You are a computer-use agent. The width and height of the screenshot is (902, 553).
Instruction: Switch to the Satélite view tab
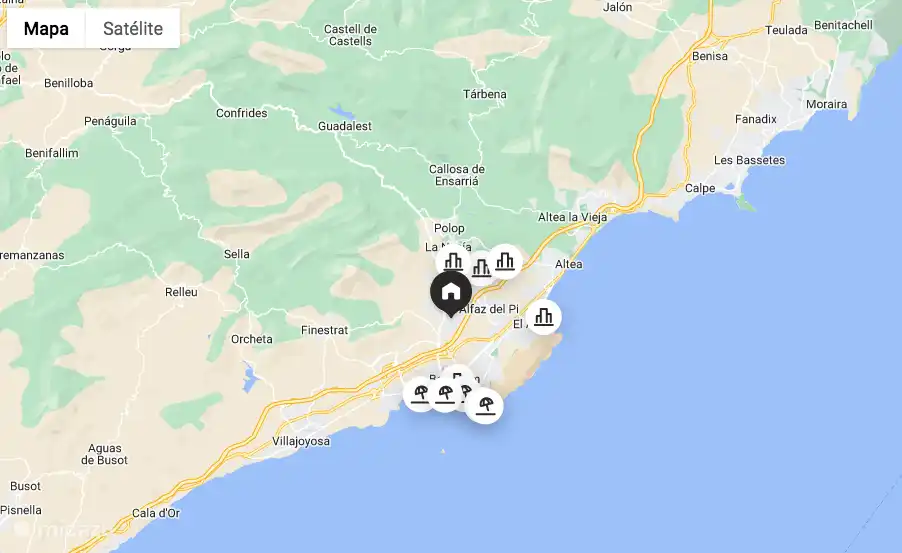[x=133, y=28]
